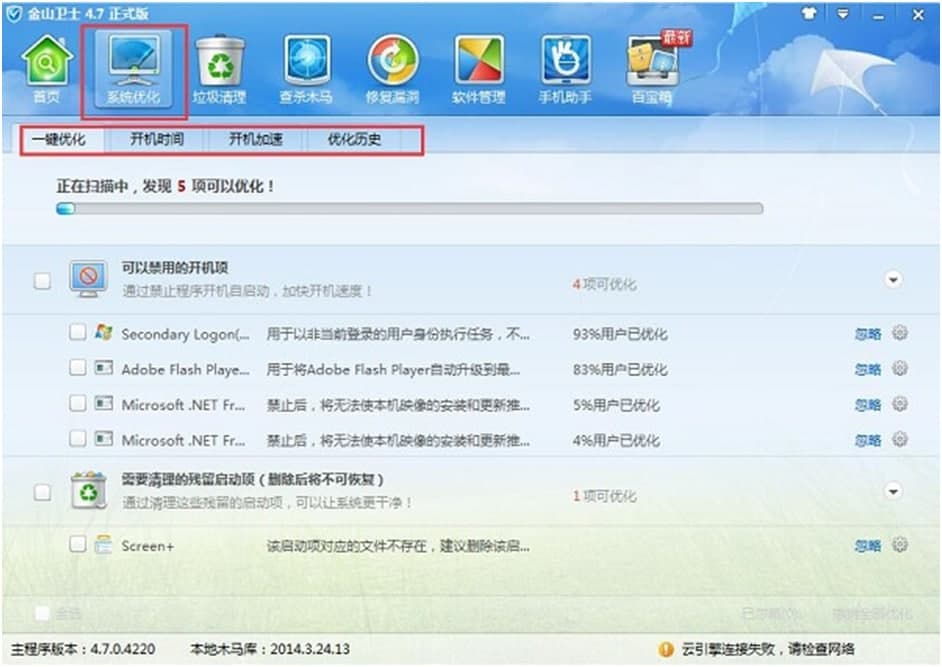Click the 正在扫描中，发现 5 项可以优化 heading

(165, 186)
